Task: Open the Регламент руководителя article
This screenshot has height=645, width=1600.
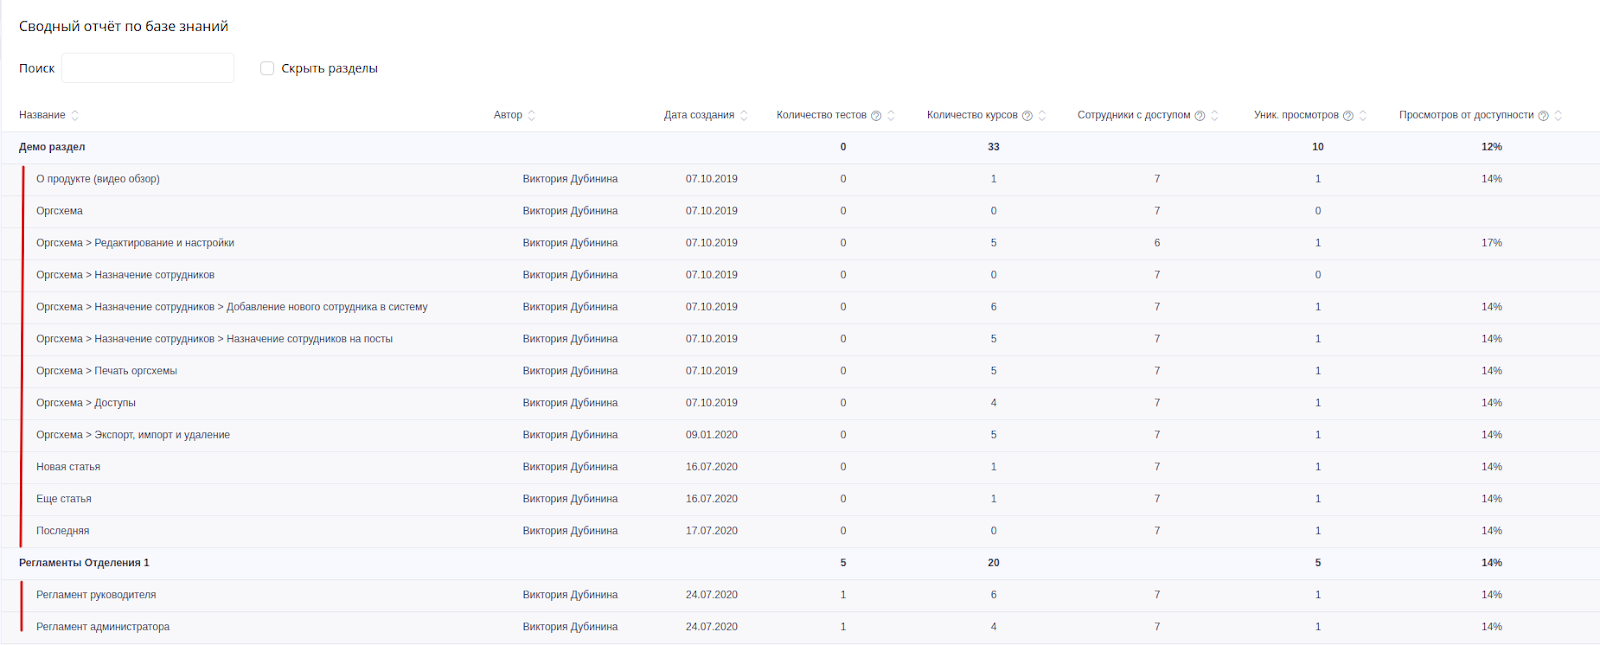Action: pyautogui.click(x=96, y=595)
